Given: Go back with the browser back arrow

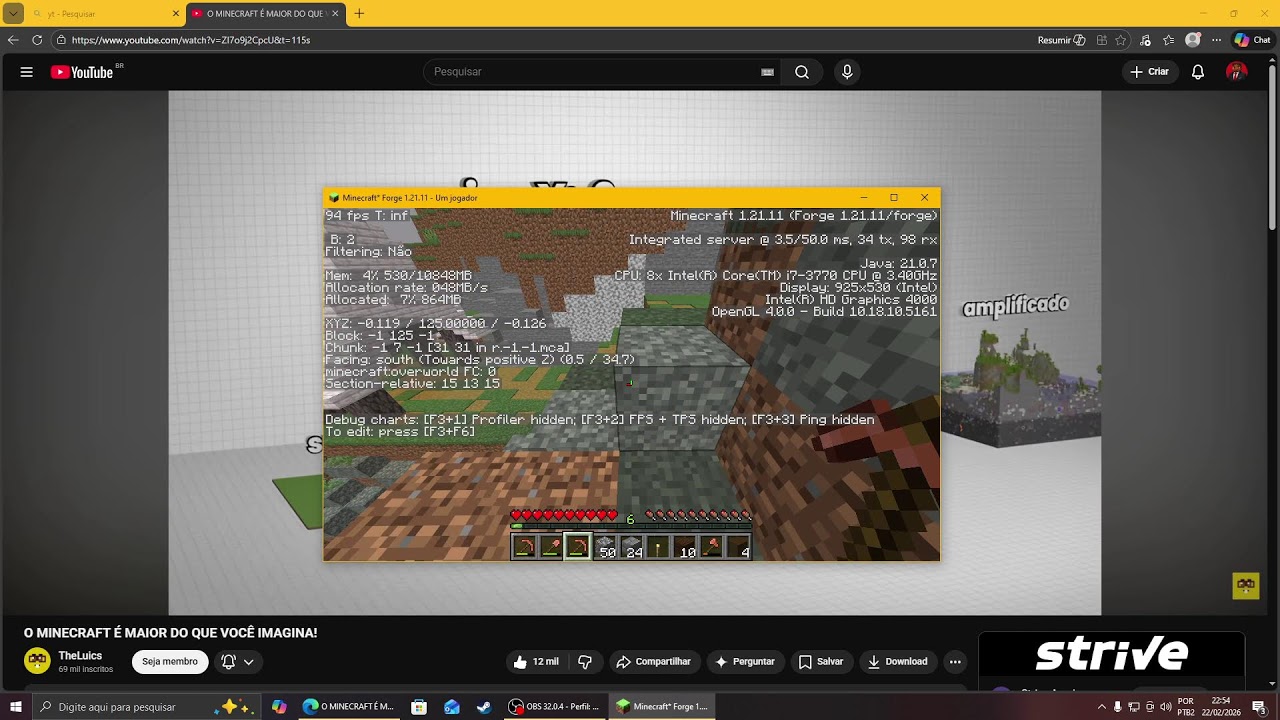Looking at the screenshot, I should (13, 40).
